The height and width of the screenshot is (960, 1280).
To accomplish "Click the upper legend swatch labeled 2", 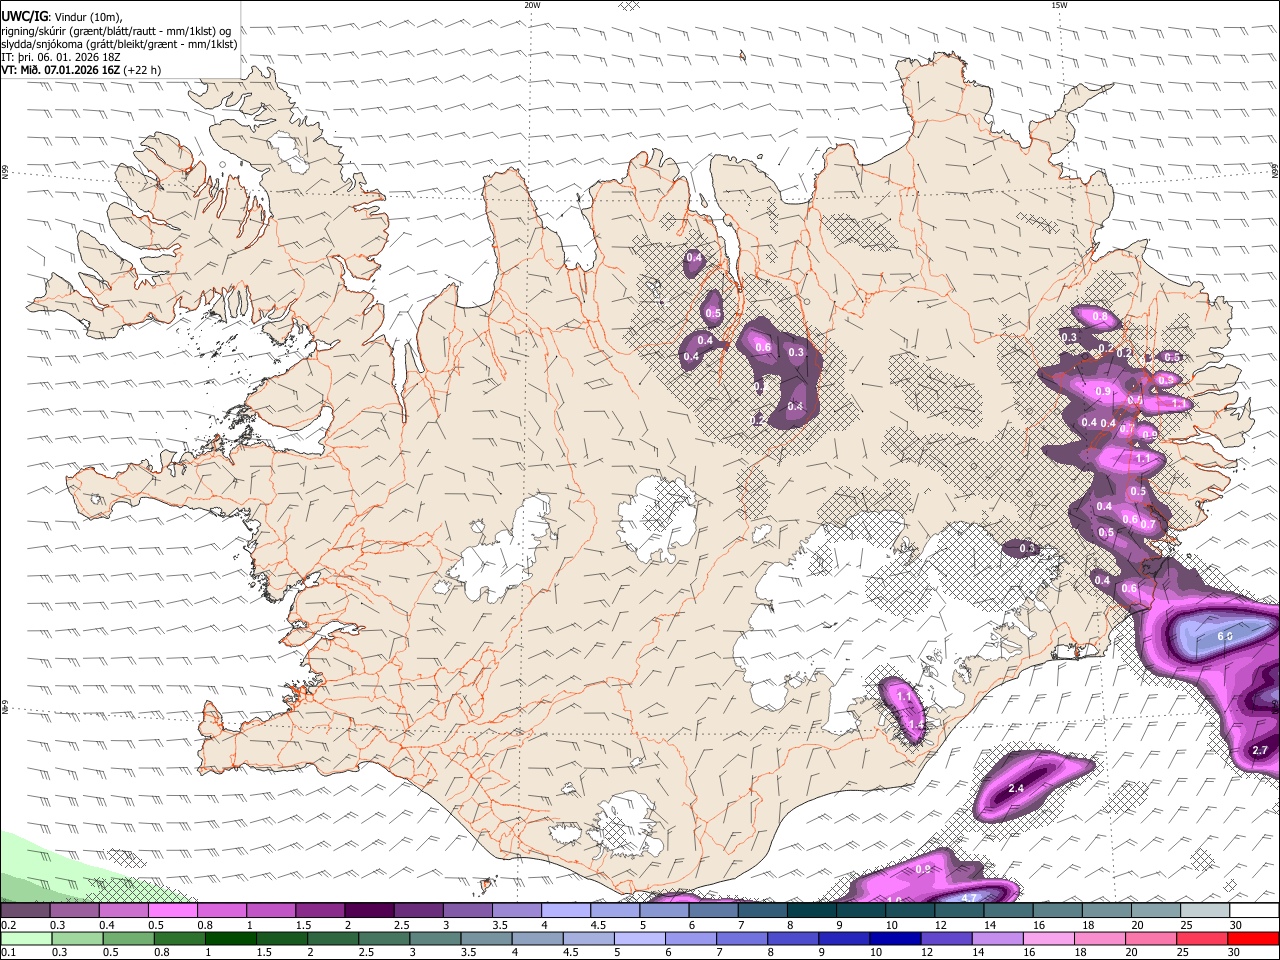I will click(x=369, y=911).
